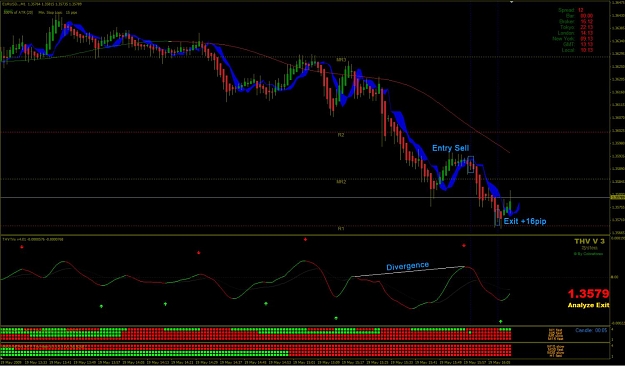Click the London clock row
625x366 pixels.
pos(575,33)
